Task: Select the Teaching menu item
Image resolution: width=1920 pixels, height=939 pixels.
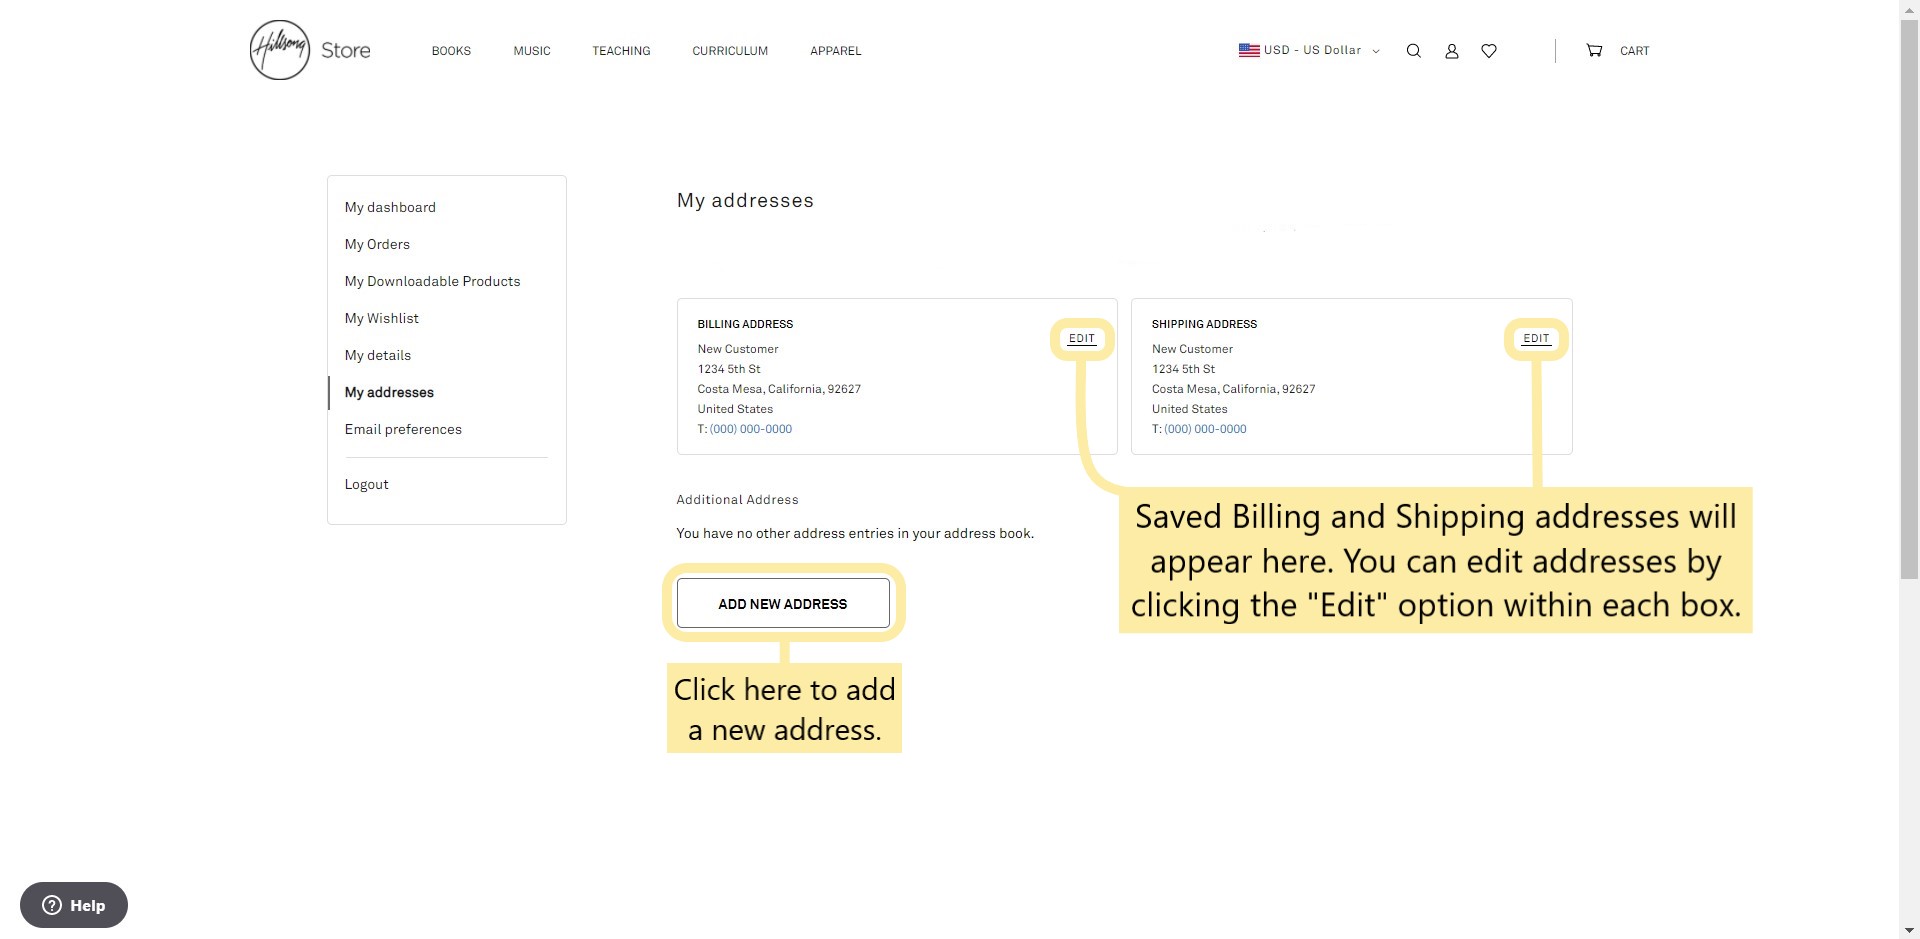Action: (x=621, y=51)
